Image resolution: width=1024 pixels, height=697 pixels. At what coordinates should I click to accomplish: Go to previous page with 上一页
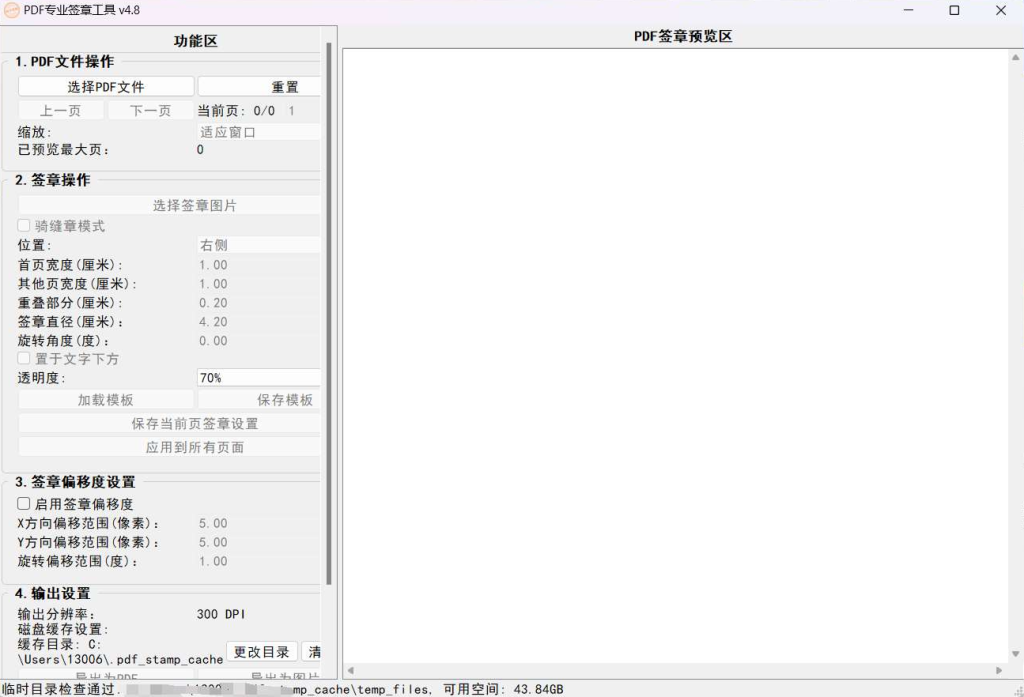(61, 110)
